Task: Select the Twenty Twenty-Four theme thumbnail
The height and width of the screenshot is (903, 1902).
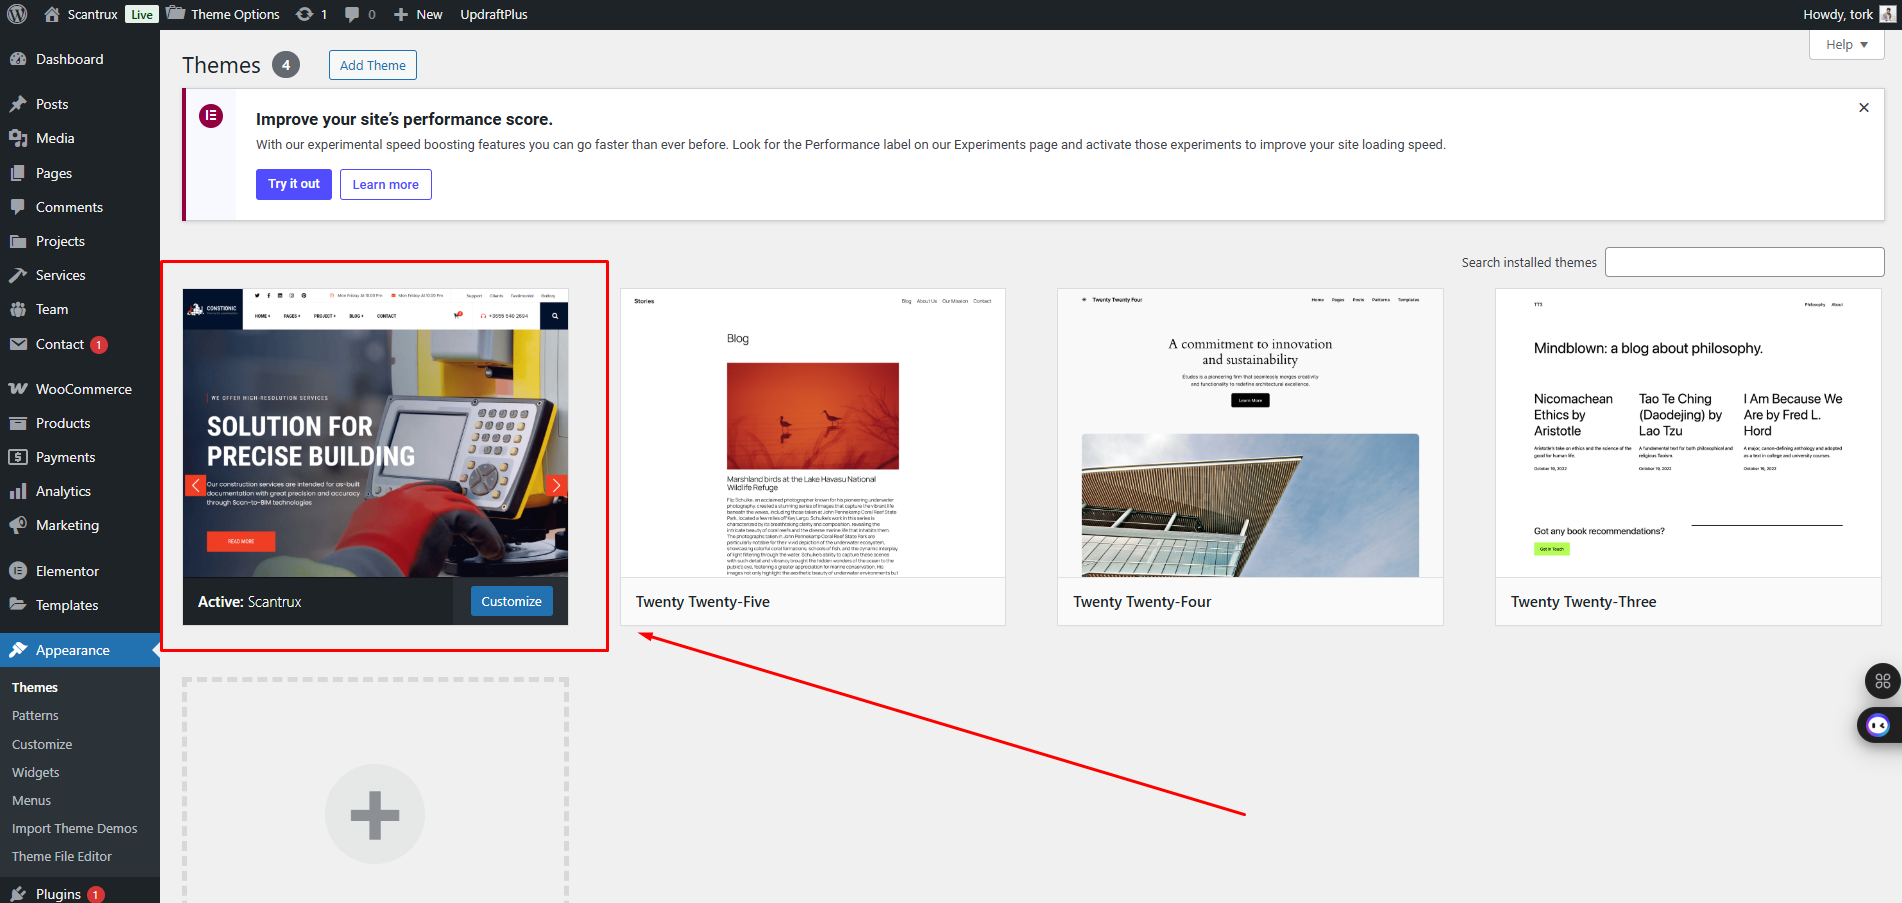Action: tap(1250, 433)
